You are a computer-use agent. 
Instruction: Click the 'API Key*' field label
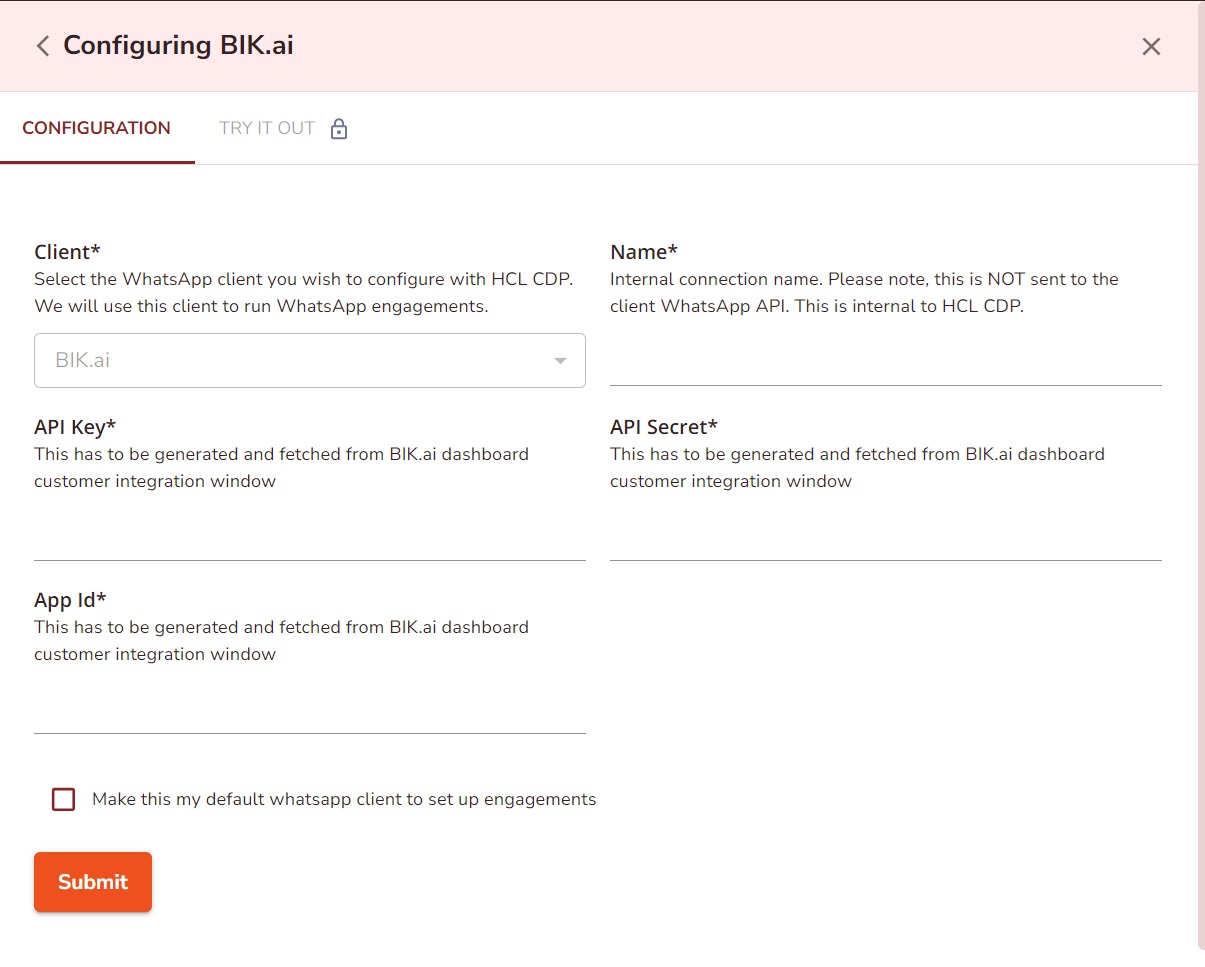click(75, 427)
